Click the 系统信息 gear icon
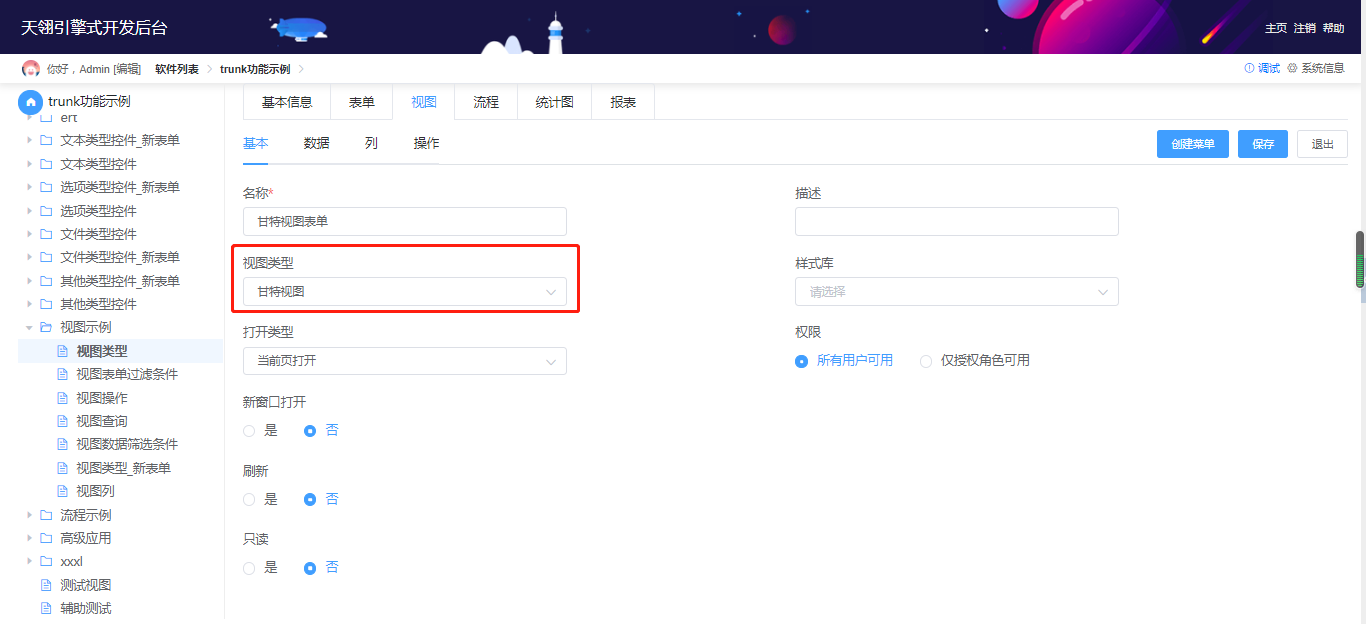This screenshot has width=1366, height=624. (x=1292, y=69)
